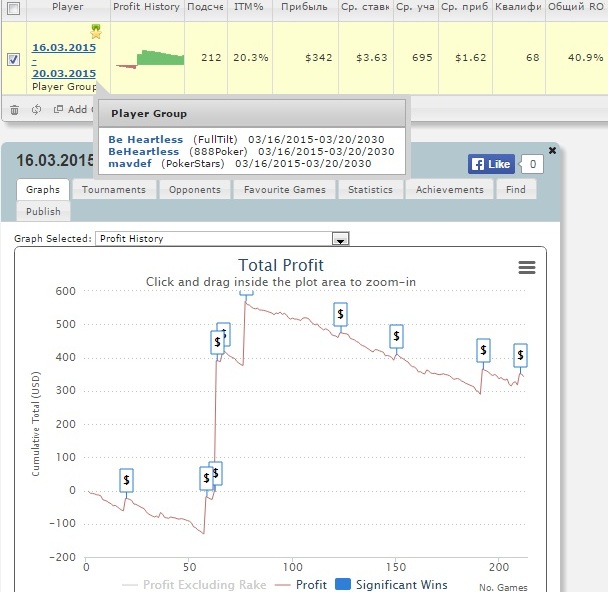Screen dimensions: 608x592
Task: Click the refresh icon beside the trash icon
Action: (x=36, y=110)
